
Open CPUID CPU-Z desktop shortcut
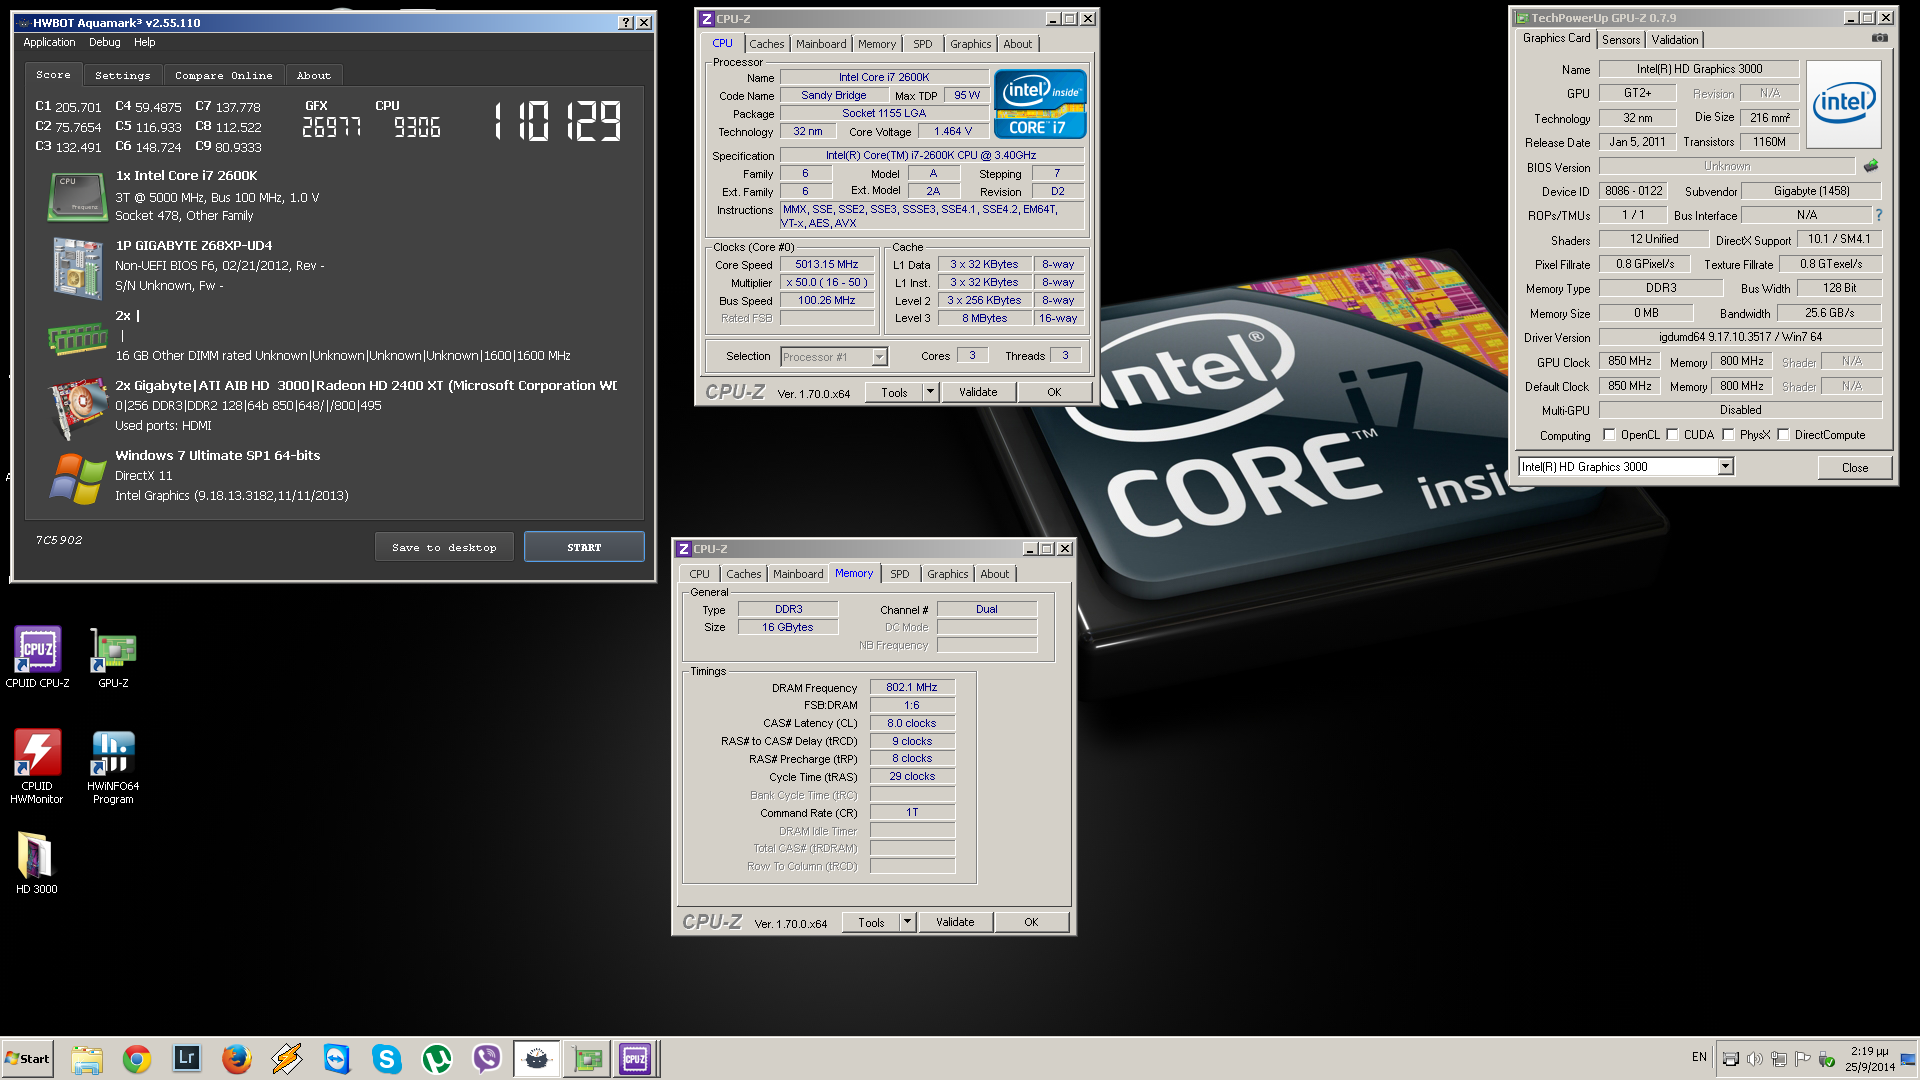tap(37, 657)
